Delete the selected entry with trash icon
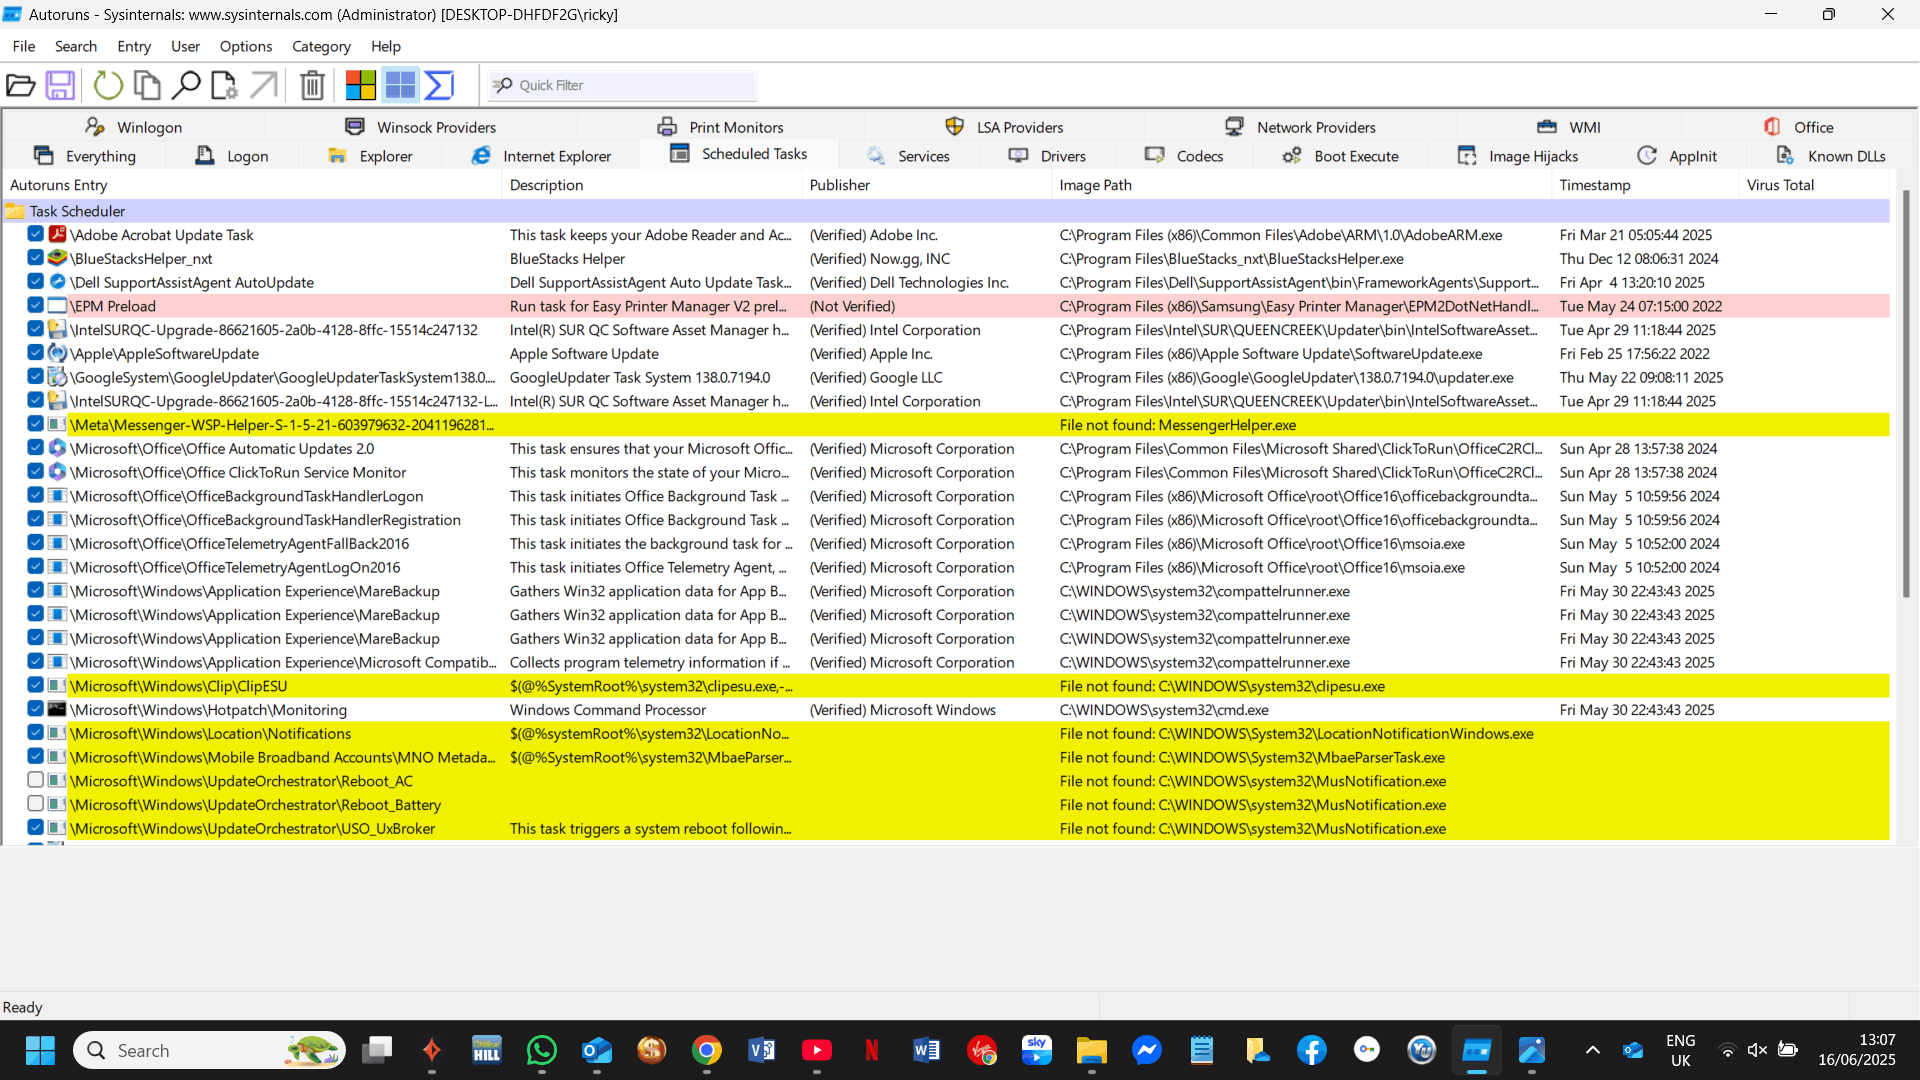Screen dimensions: 1920x1080 [x=312, y=85]
